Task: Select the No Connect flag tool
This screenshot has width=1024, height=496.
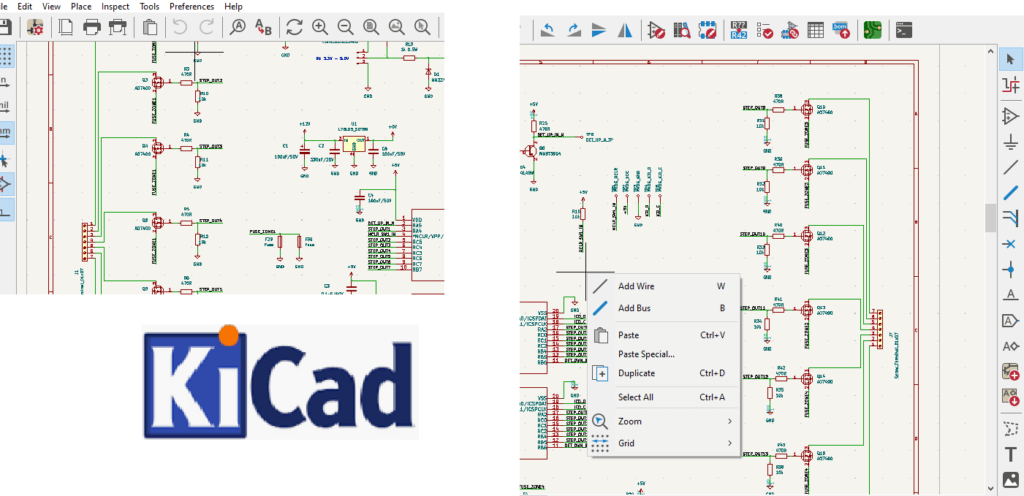Action: coord(1011,243)
